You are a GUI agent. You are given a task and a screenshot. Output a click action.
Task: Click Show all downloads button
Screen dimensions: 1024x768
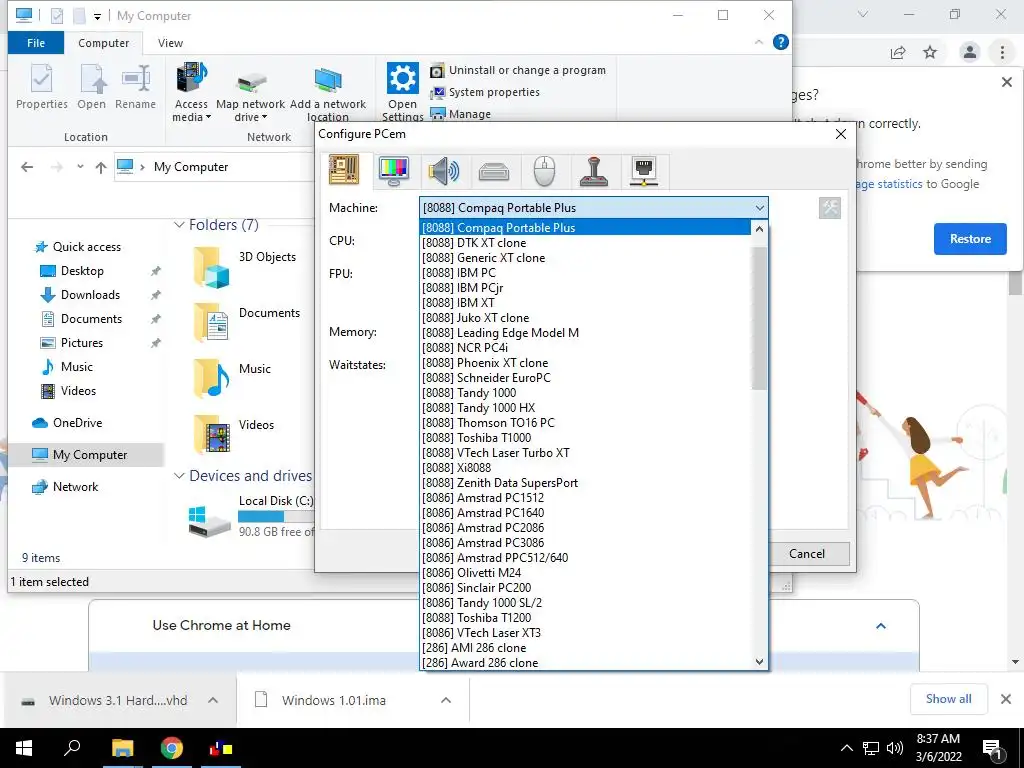[948, 699]
